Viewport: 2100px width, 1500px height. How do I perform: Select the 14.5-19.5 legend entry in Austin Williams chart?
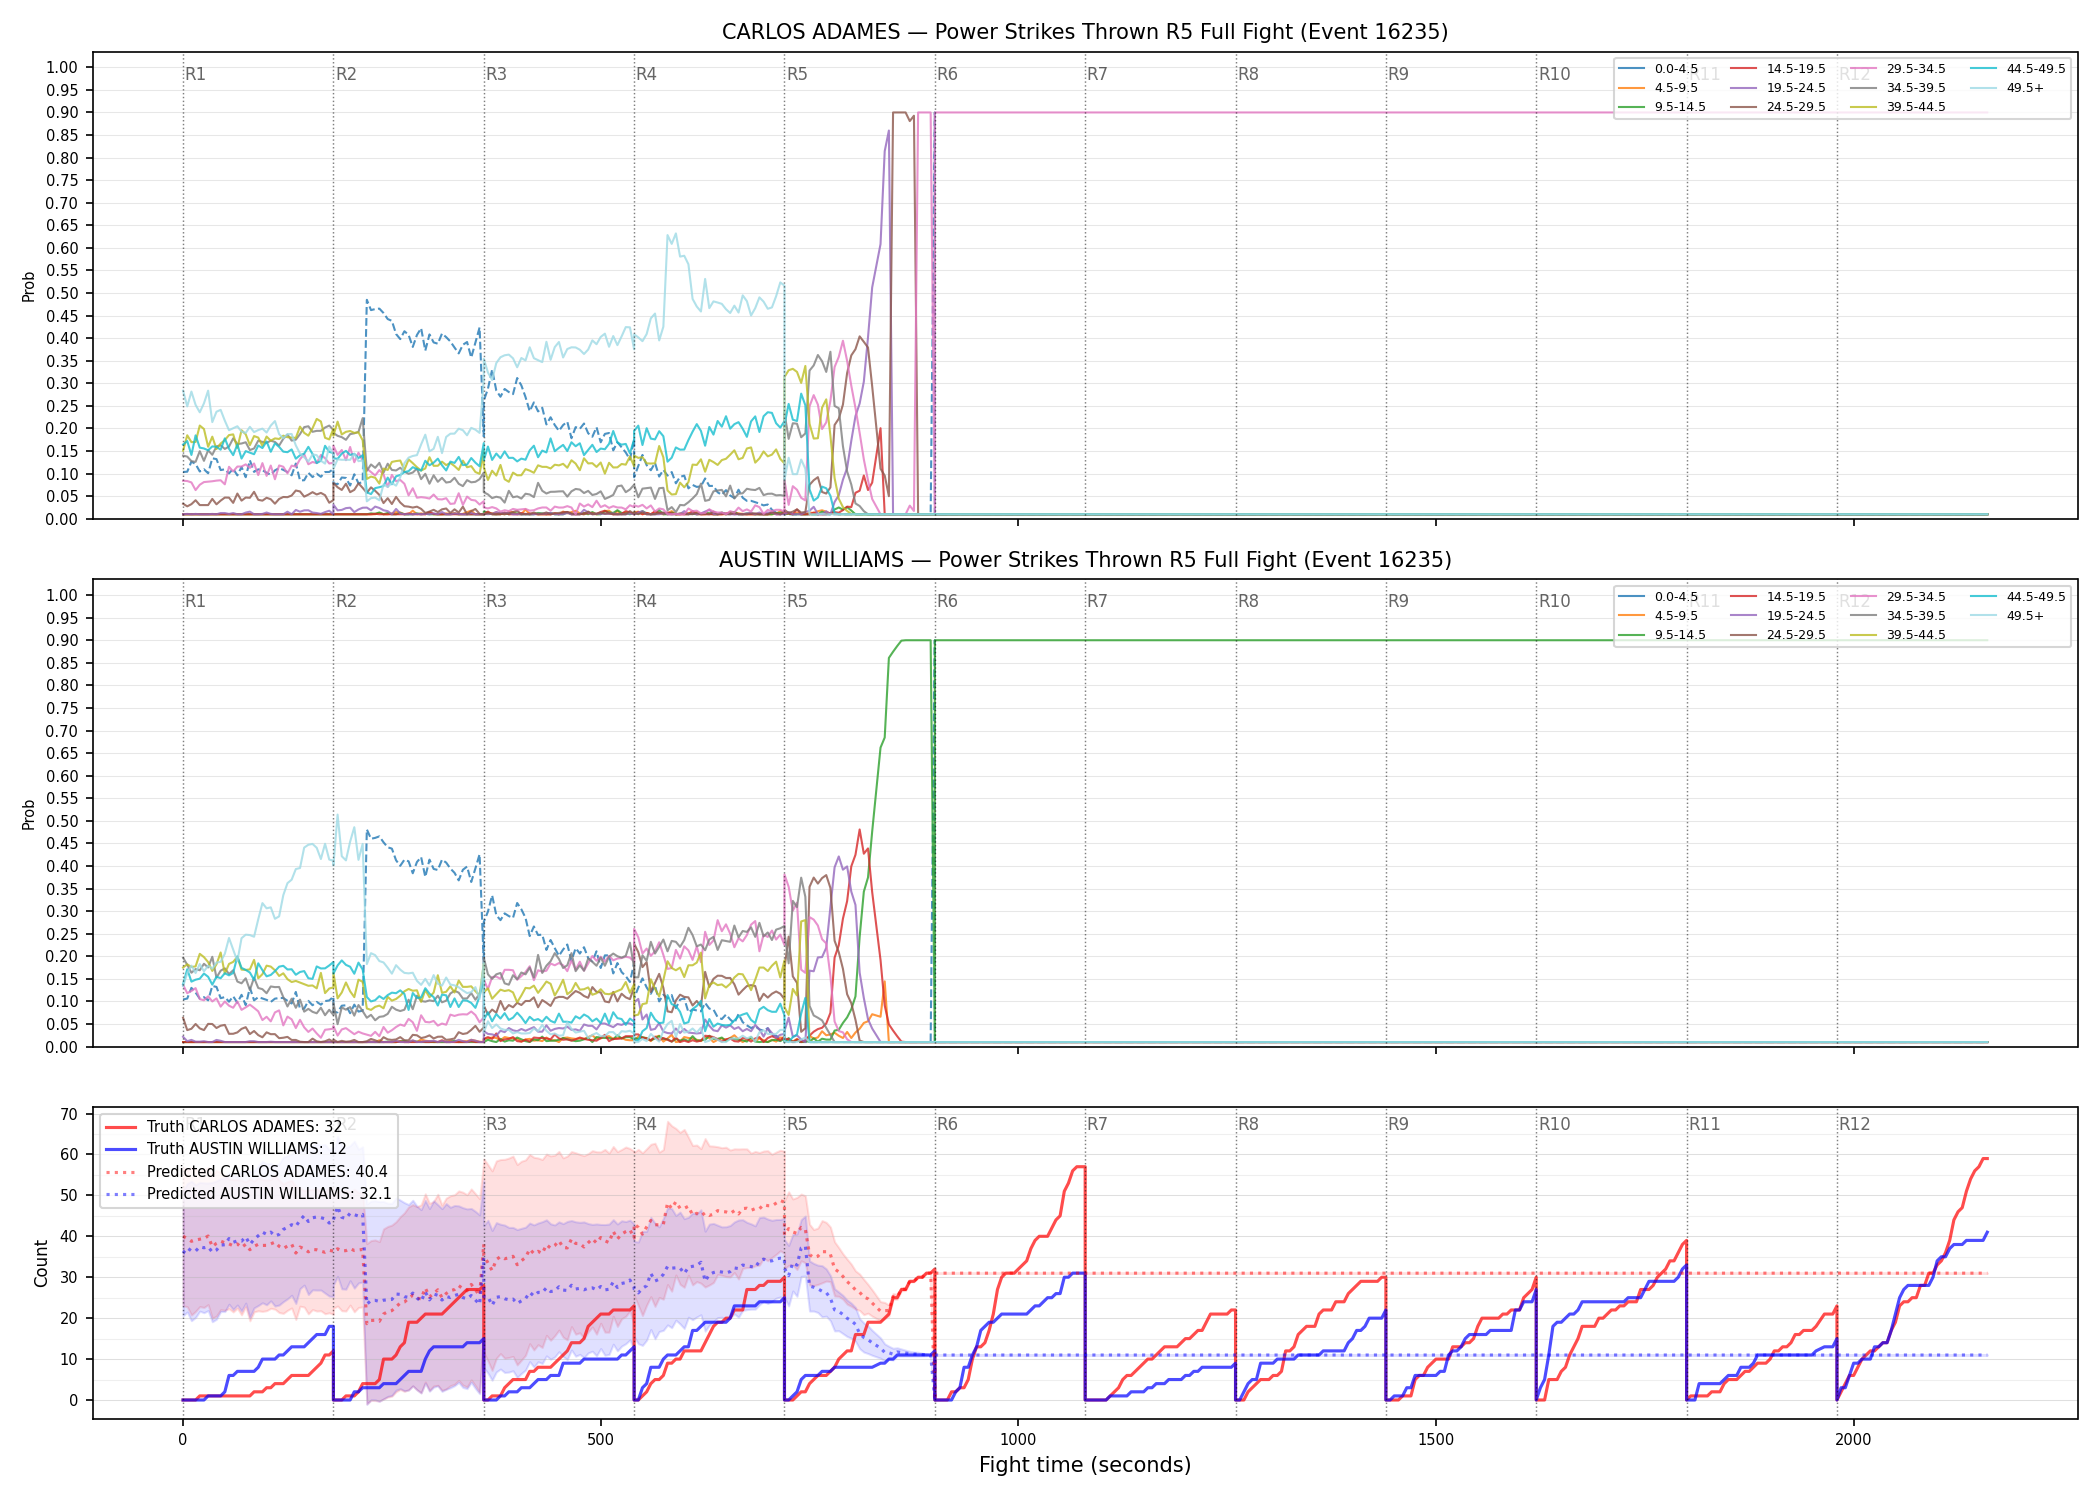pyautogui.click(x=1778, y=597)
